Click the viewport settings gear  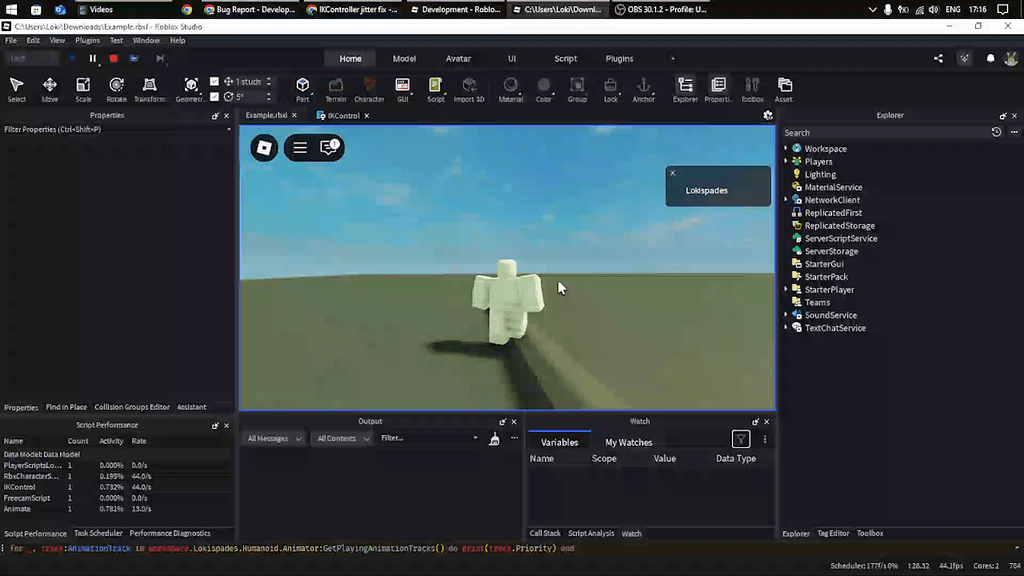coord(768,115)
